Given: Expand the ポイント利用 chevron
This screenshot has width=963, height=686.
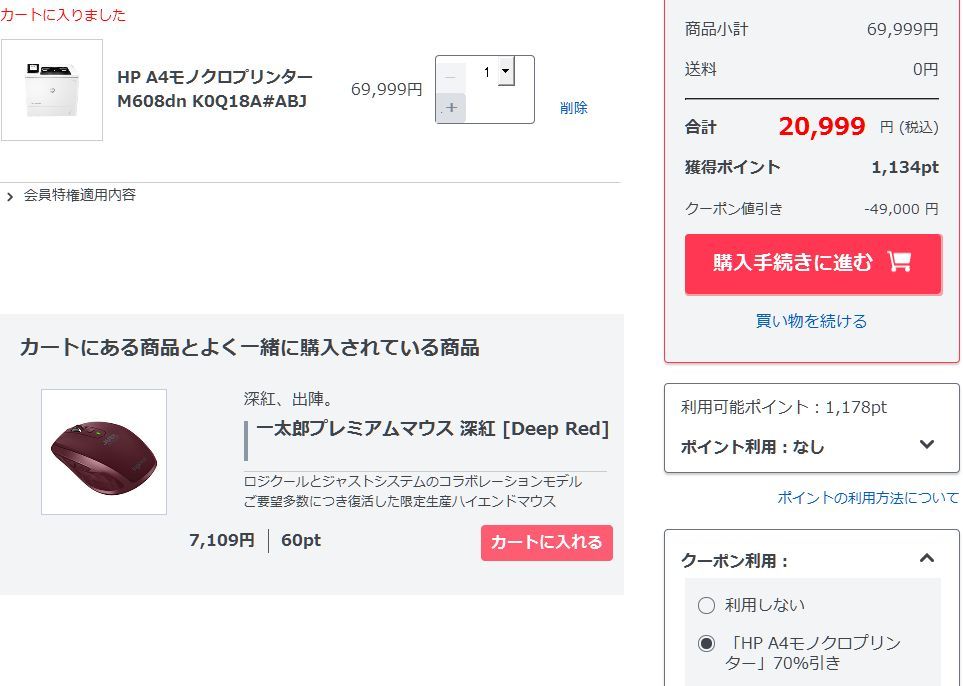Looking at the screenshot, I should (926, 446).
